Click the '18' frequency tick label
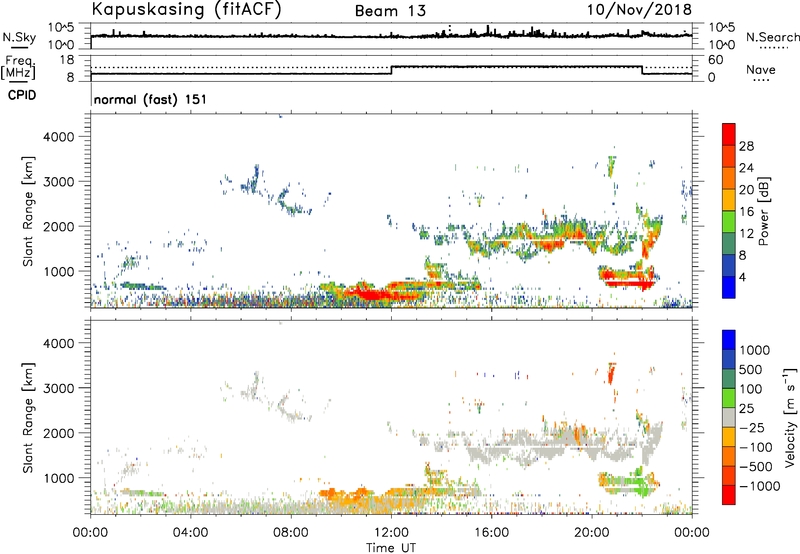Viewport: 800px width, 554px height. point(67,60)
